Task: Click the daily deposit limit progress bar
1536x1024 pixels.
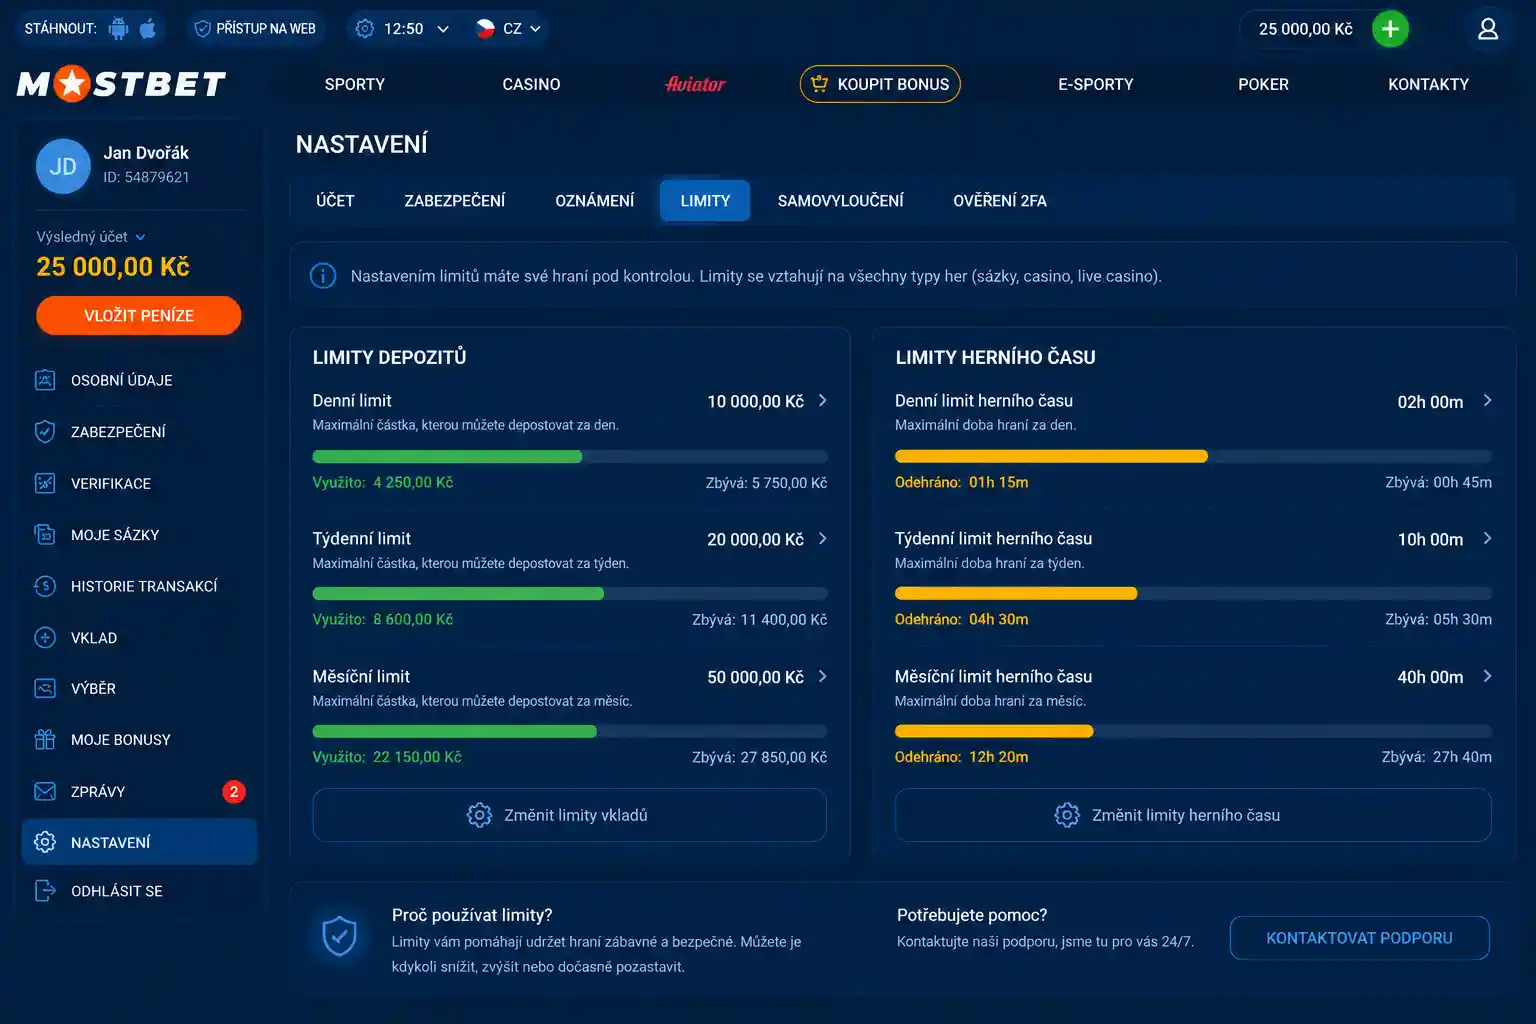Action: 570,457
